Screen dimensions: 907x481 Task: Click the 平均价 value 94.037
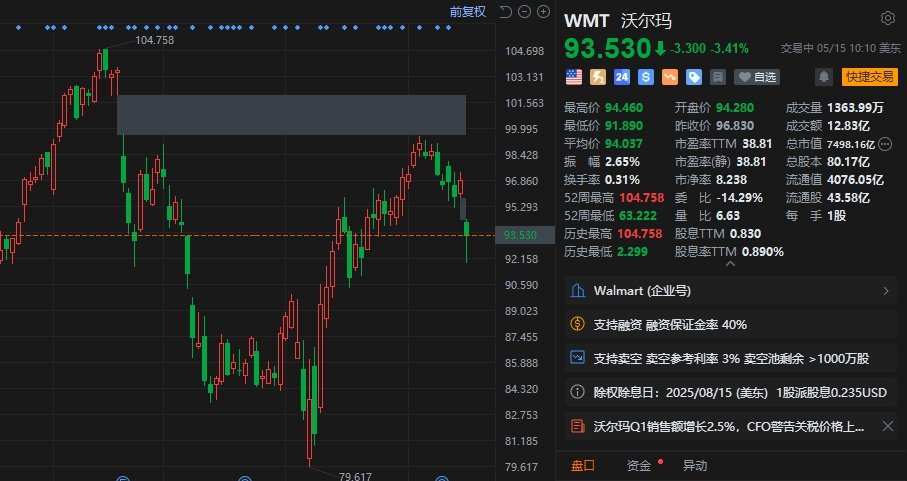tap(624, 143)
